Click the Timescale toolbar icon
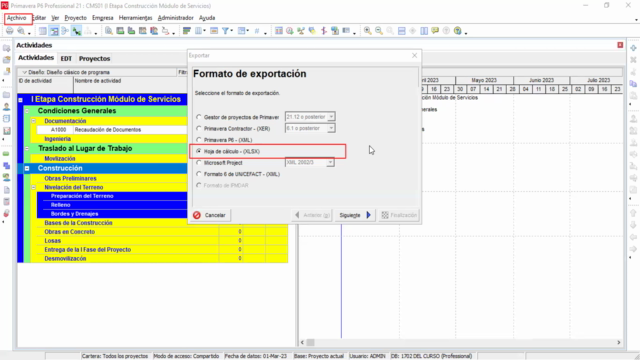This screenshot has height=360, width=640. coord(213,31)
